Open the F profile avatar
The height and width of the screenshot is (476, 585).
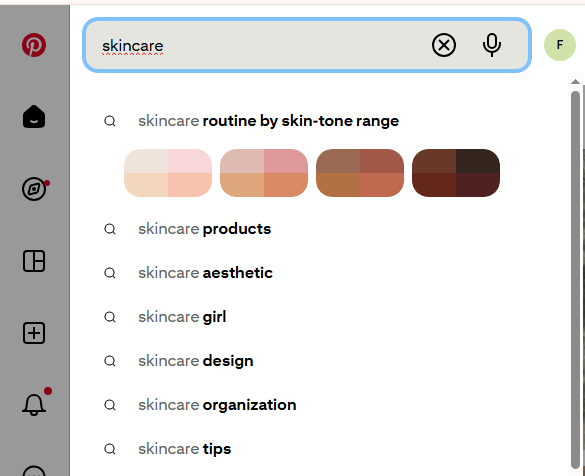point(560,45)
